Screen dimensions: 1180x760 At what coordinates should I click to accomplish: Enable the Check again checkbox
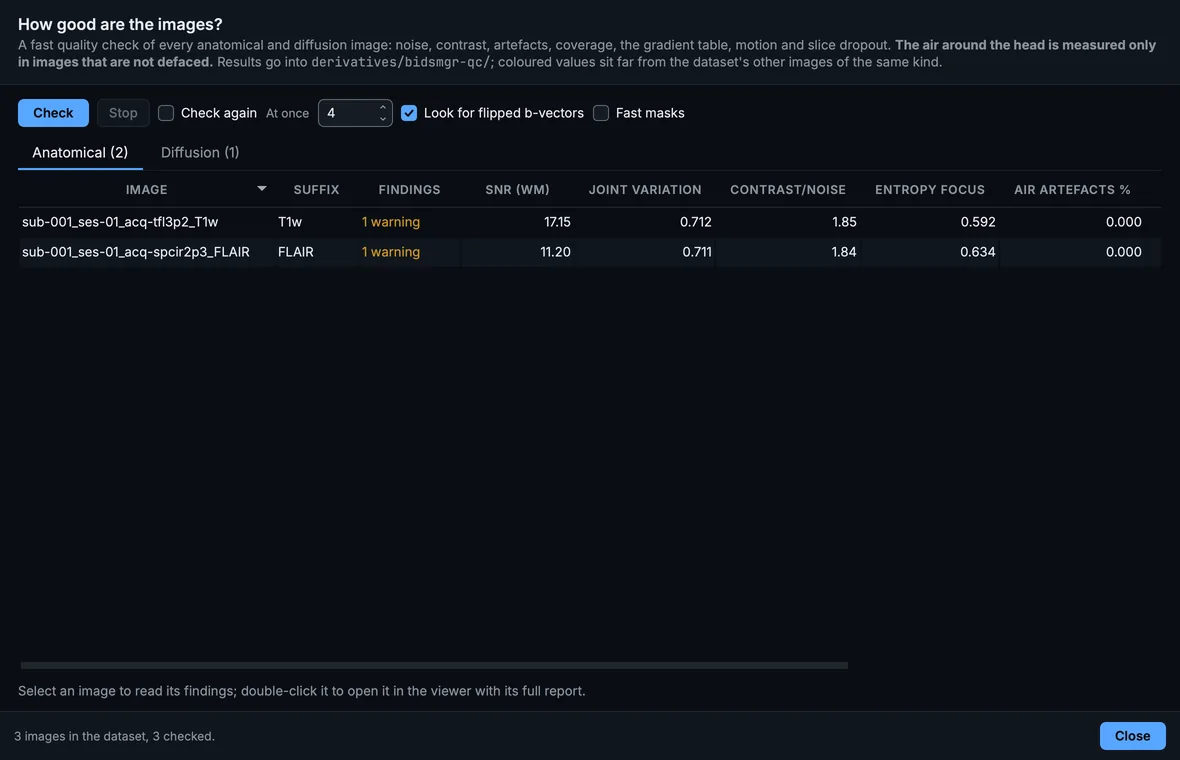166,113
